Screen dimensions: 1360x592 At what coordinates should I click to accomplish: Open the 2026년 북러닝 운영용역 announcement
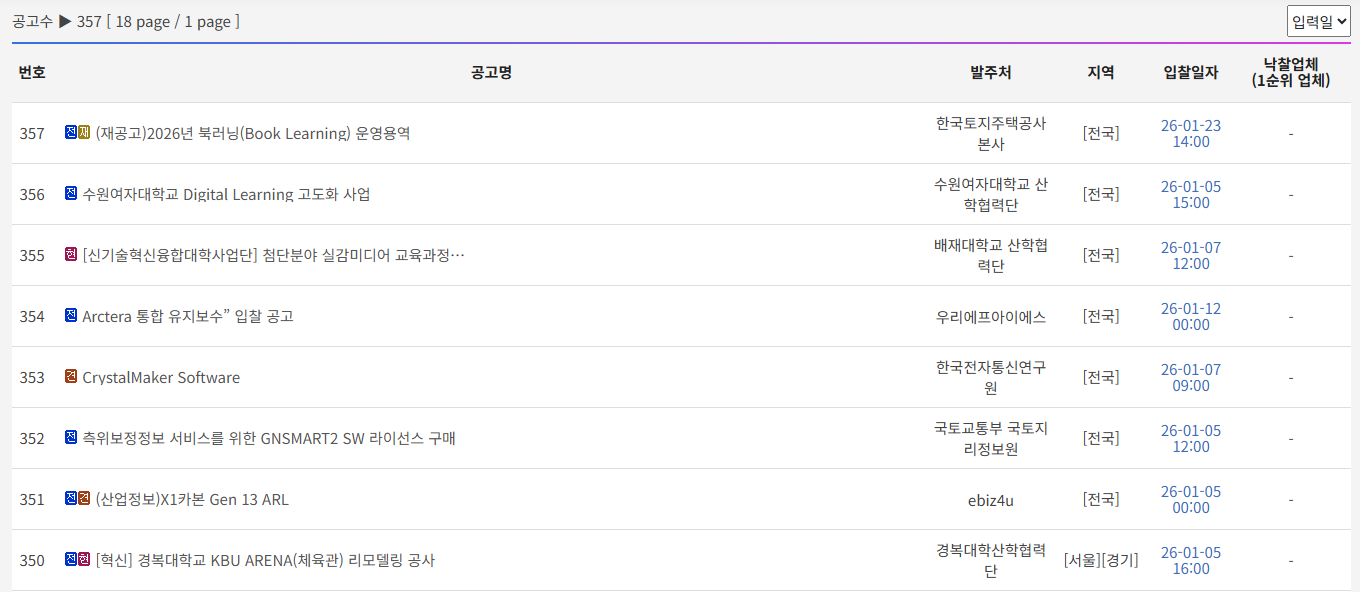coord(252,133)
